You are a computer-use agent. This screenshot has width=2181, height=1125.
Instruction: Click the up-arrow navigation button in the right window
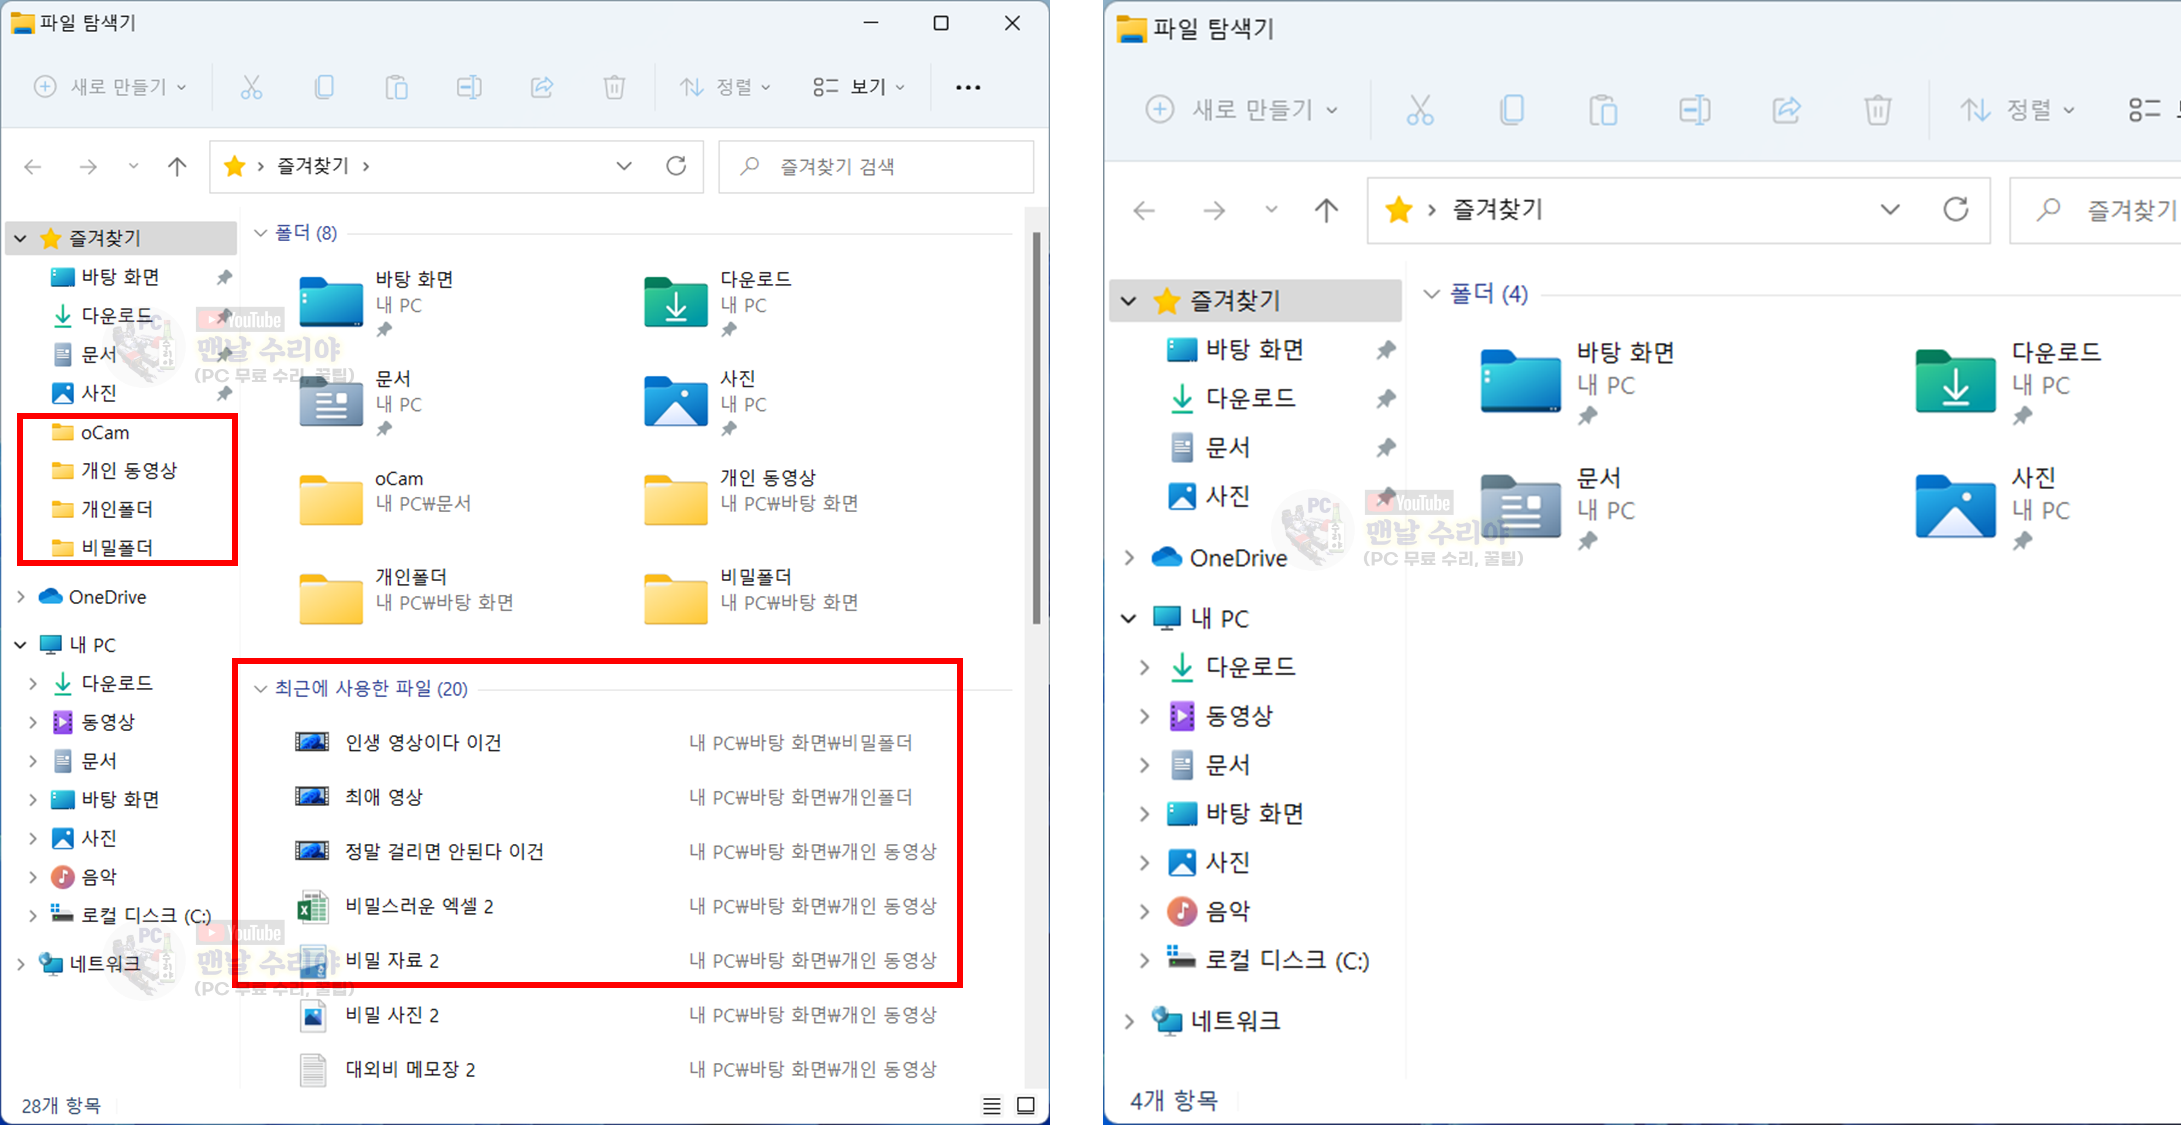point(1326,210)
